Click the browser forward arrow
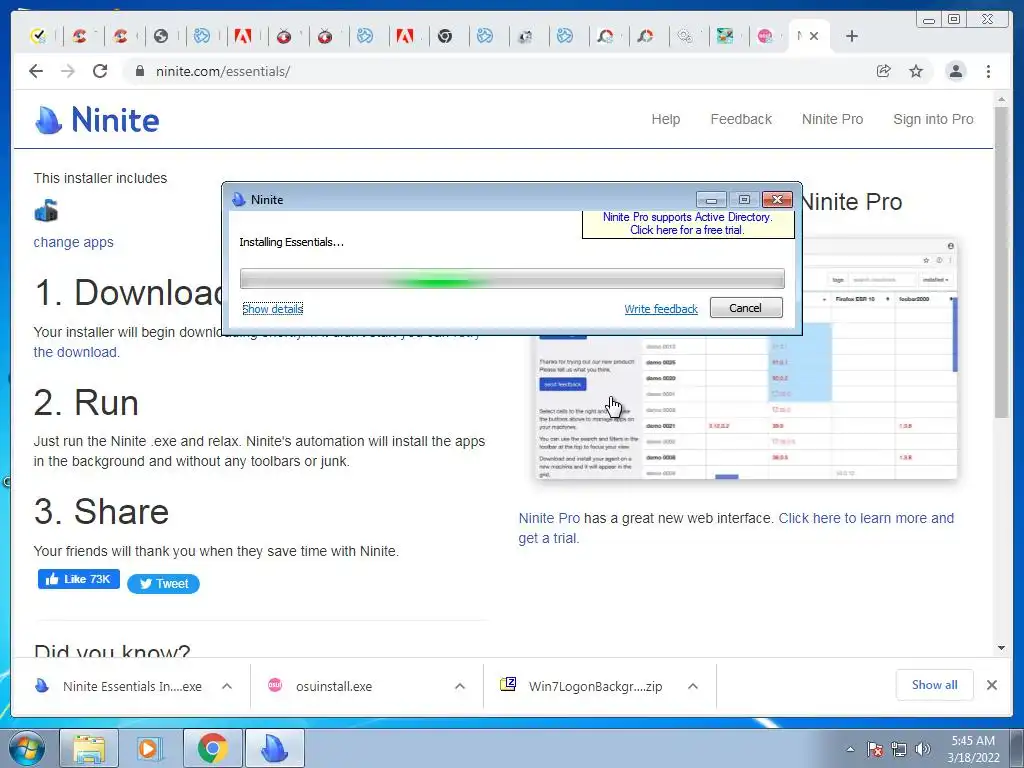This screenshot has width=1024, height=768. pyautogui.click(x=68, y=71)
